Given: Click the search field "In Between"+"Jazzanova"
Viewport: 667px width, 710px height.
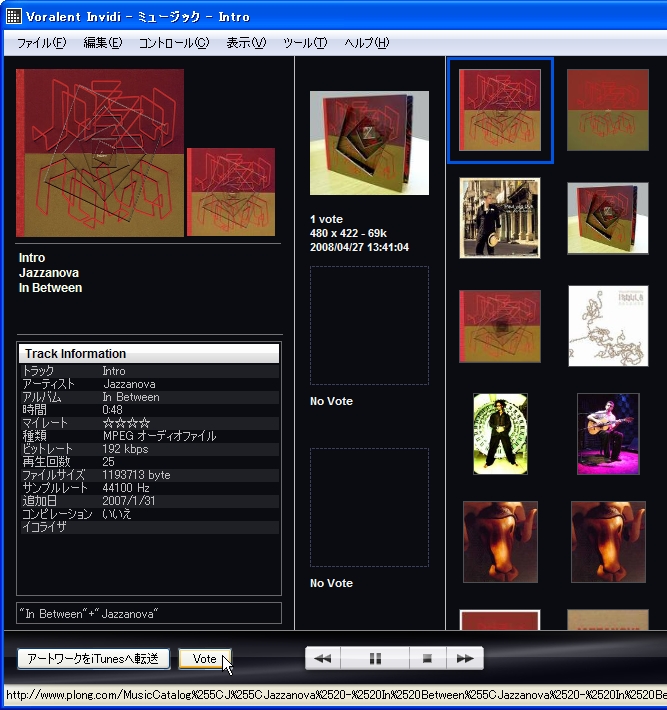Looking at the screenshot, I should point(149,614).
